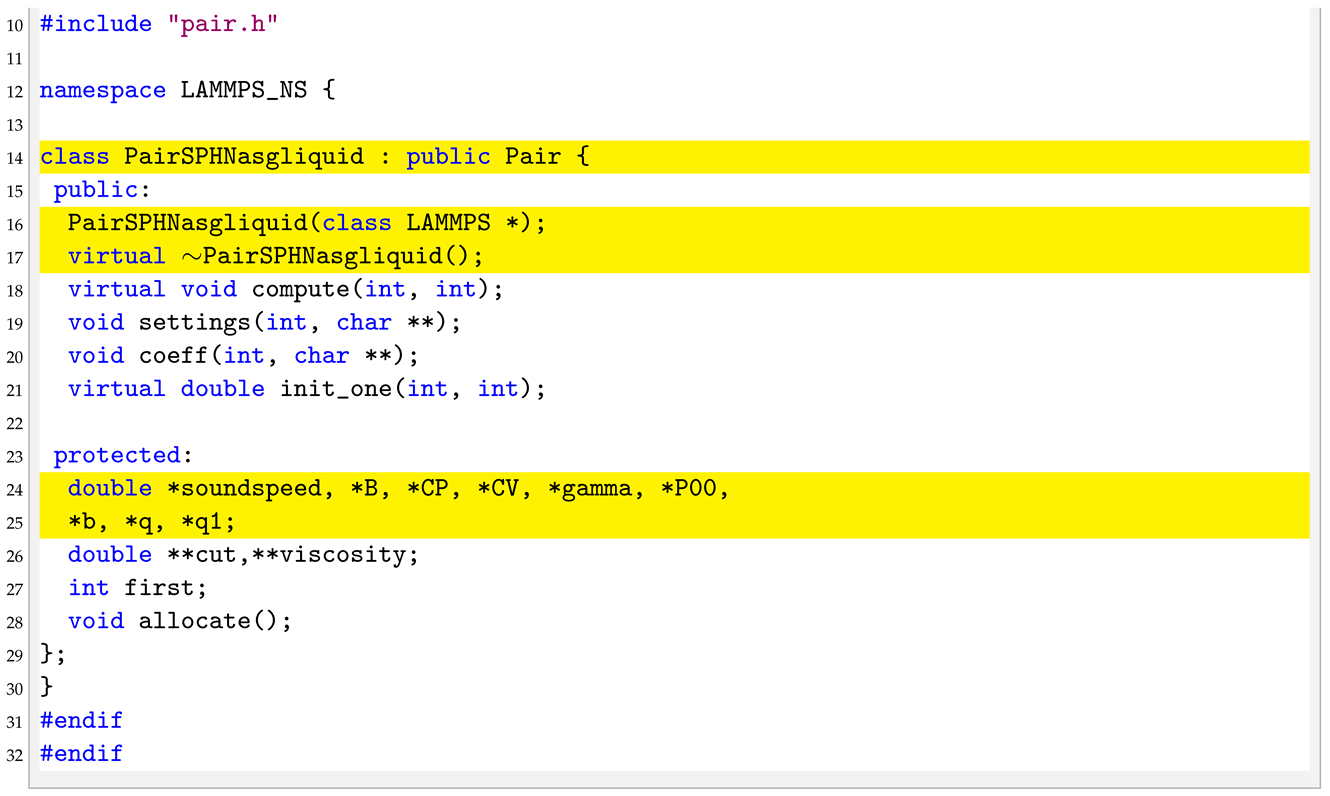Click line number 13 in the gutter
The width and height of the screenshot is (1330, 796).
[x=14, y=124]
